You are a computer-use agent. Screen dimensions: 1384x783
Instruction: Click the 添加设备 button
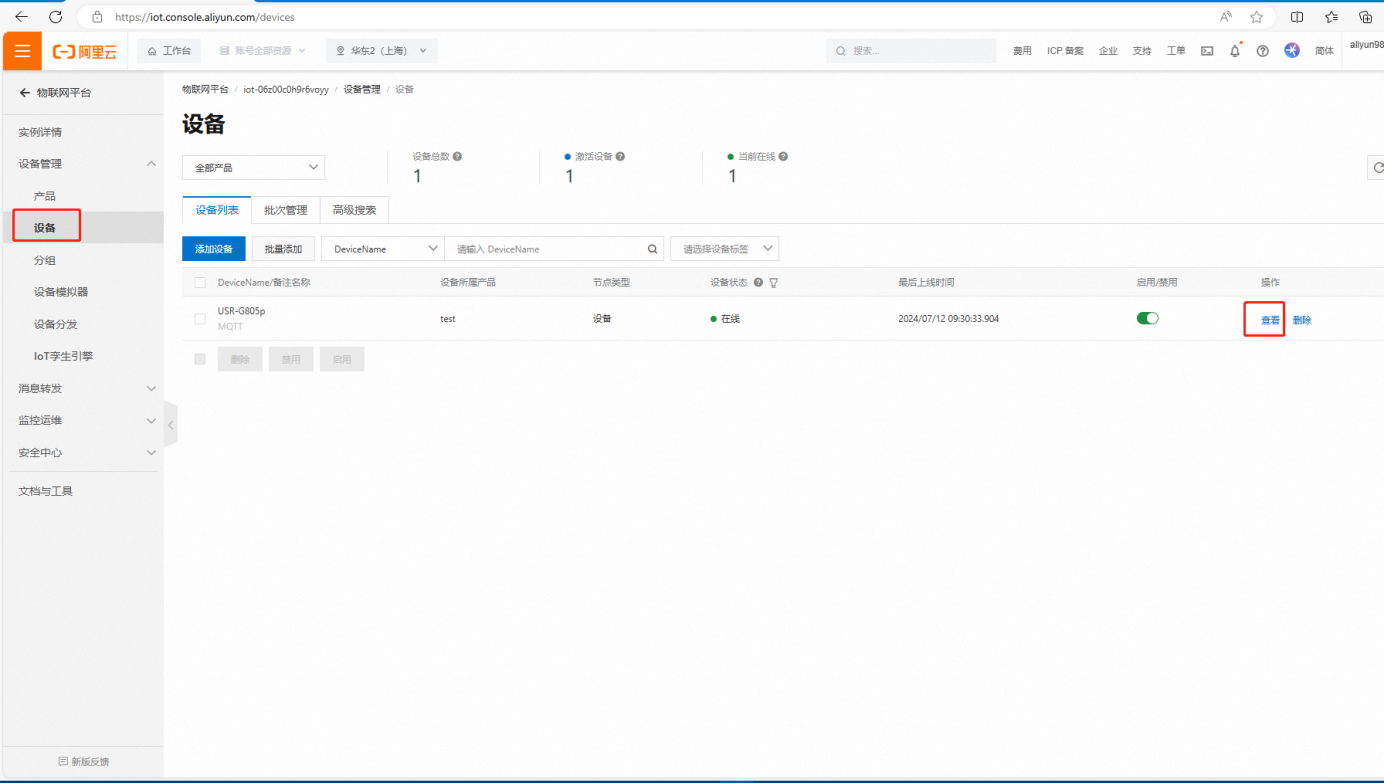213,249
